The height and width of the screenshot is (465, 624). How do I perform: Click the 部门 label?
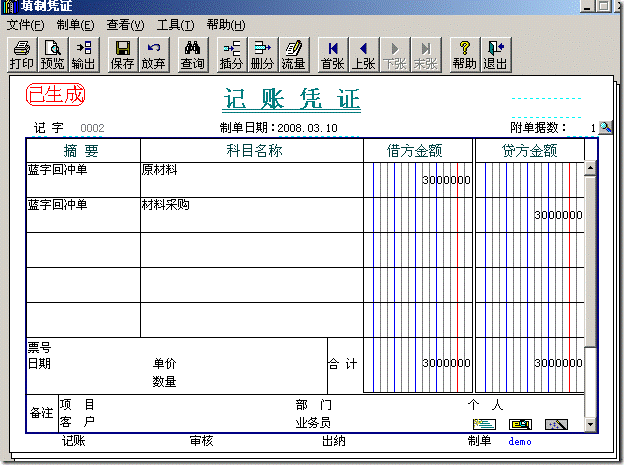coord(314,405)
